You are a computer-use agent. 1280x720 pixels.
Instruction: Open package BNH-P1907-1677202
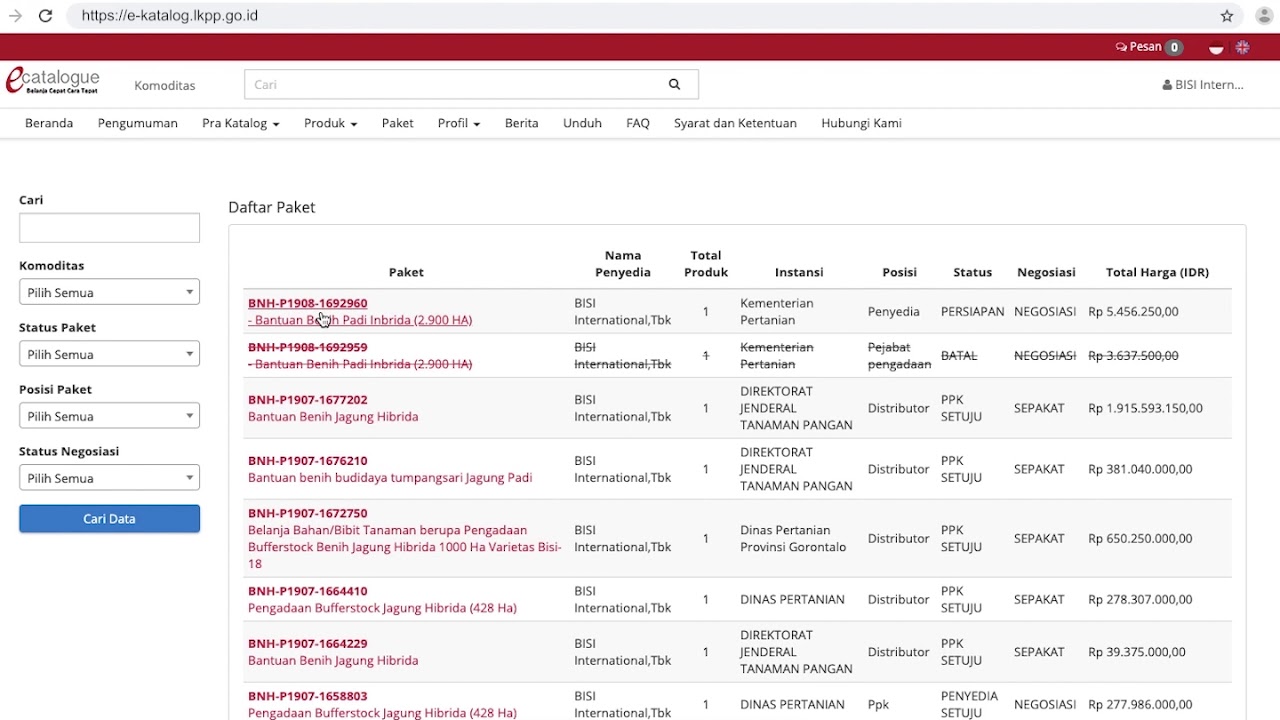[307, 399]
